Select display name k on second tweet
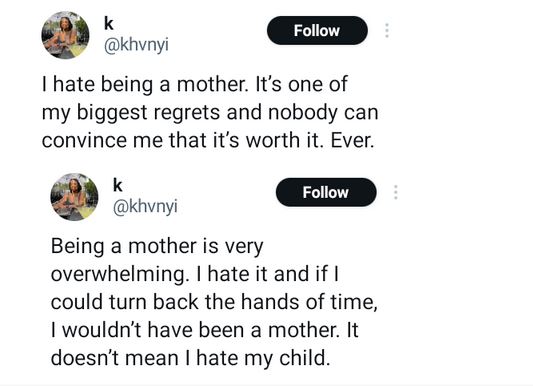Viewport: 533px width, 386px height. click(x=117, y=186)
